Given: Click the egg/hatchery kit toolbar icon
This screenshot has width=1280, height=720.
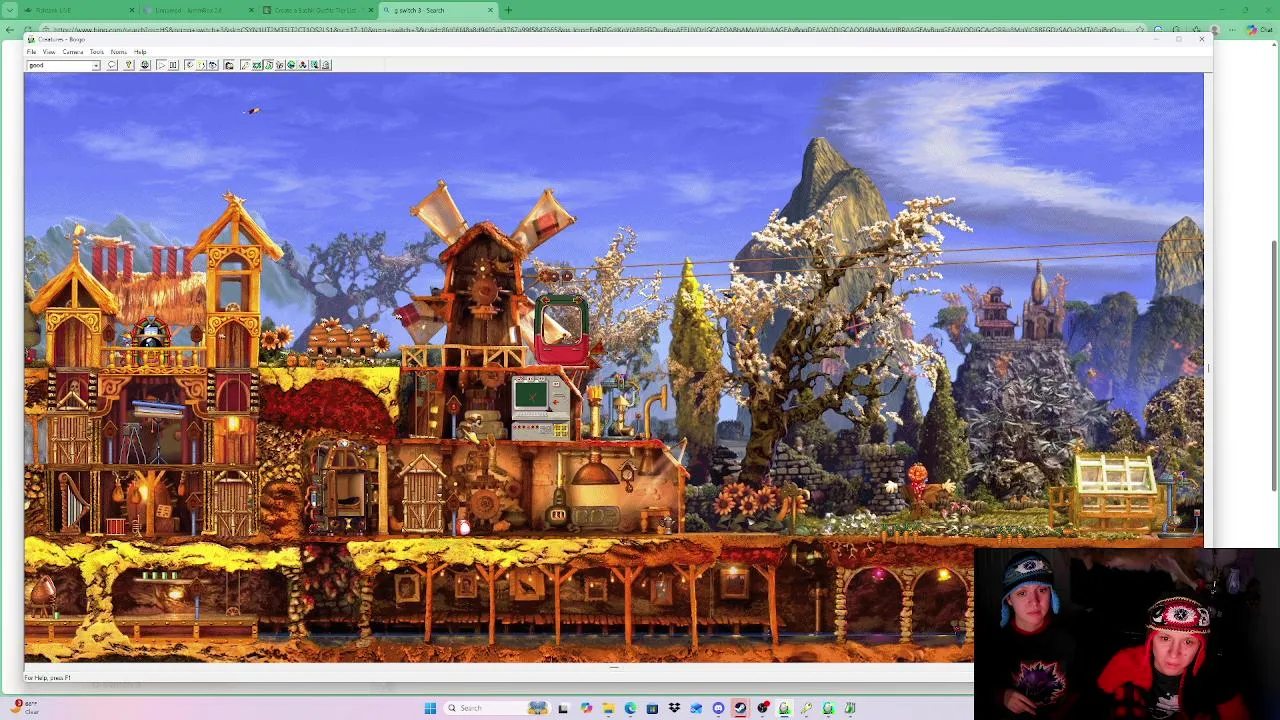Looking at the screenshot, I should click(x=280, y=65).
